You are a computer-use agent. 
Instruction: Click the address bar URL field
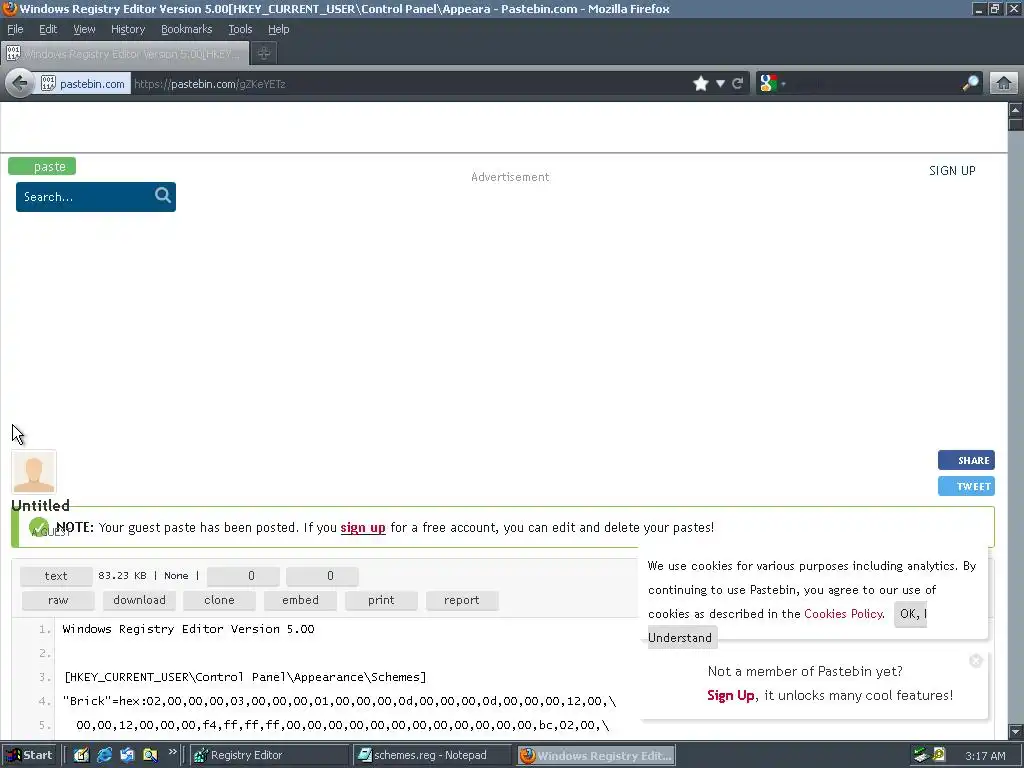tap(410, 84)
